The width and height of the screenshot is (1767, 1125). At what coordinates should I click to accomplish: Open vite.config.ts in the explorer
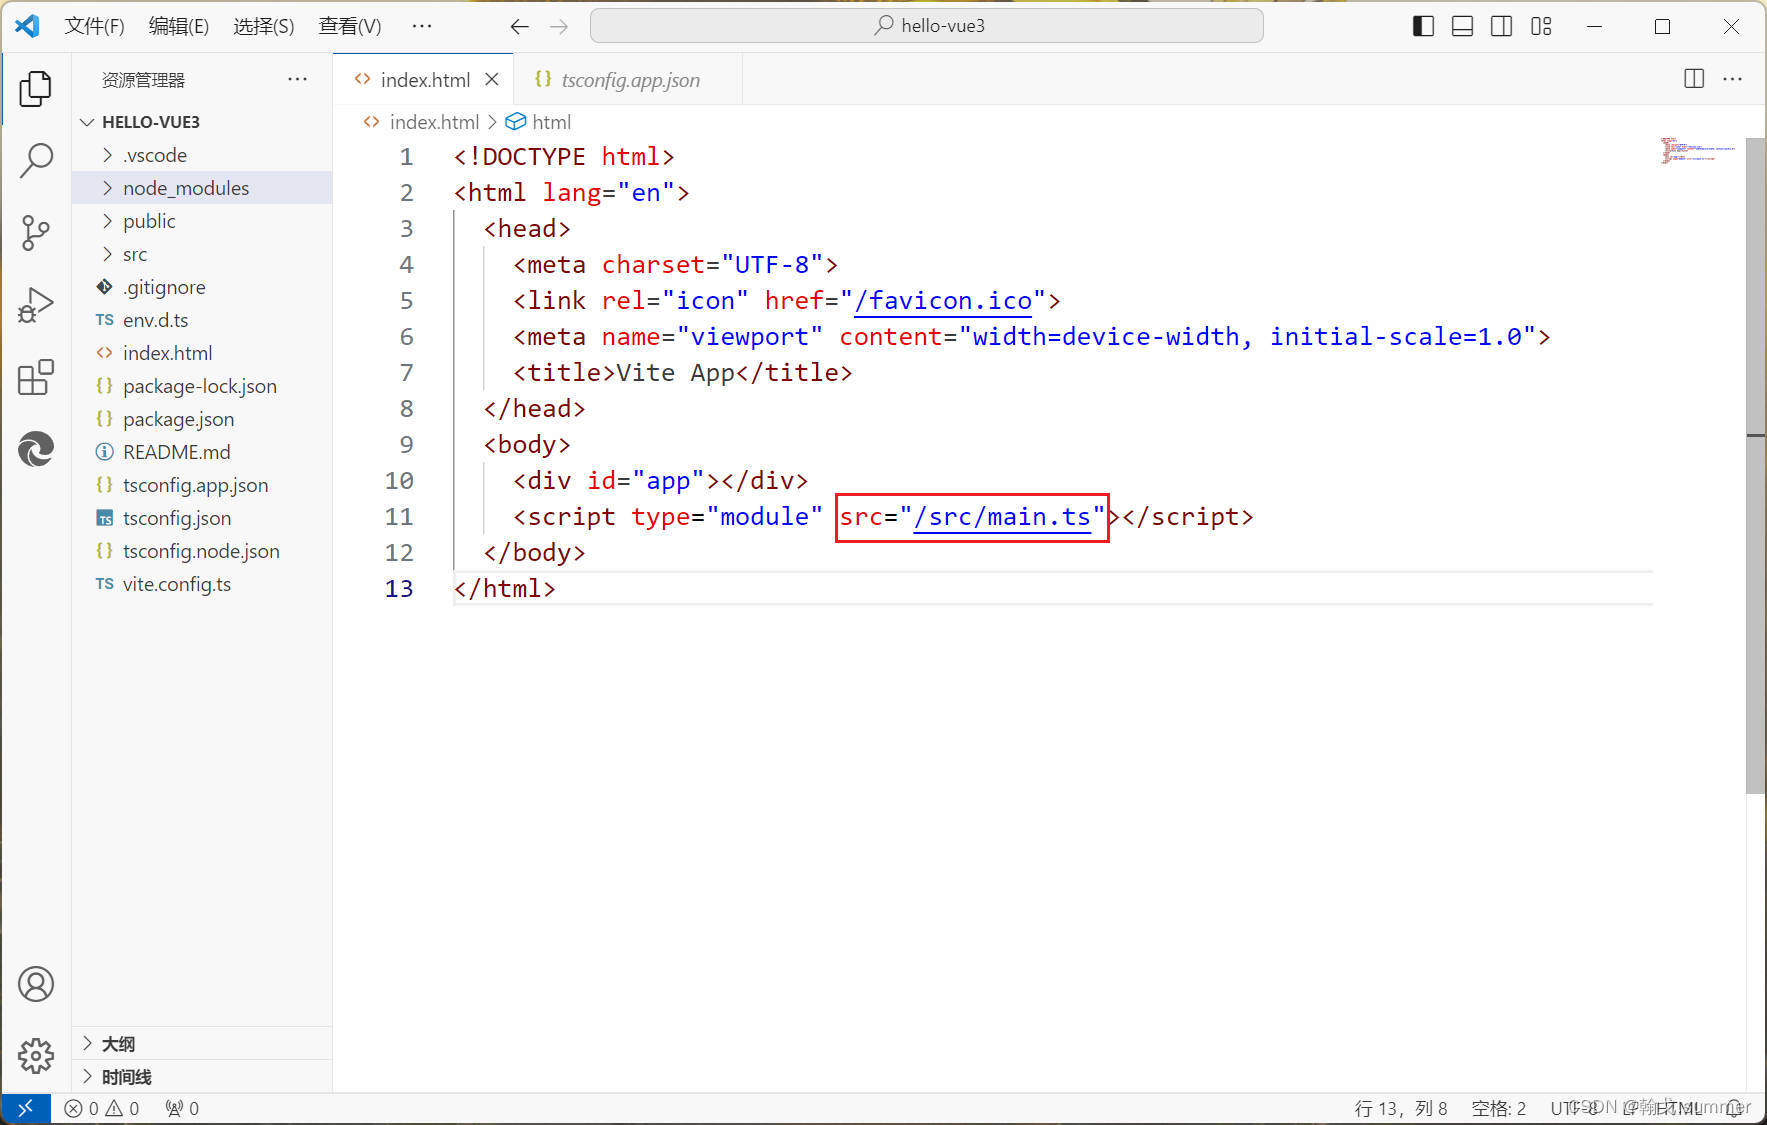(x=176, y=584)
